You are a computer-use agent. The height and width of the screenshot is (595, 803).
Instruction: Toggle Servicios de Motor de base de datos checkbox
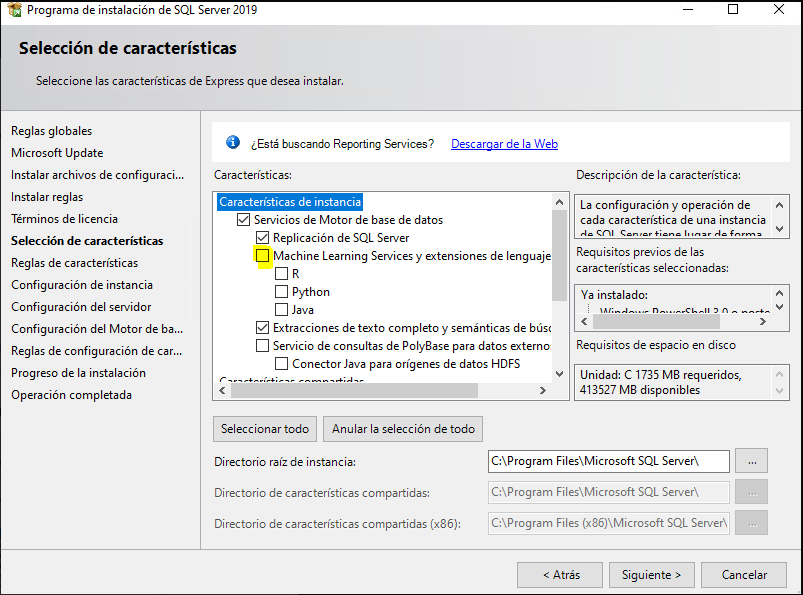click(243, 220)
